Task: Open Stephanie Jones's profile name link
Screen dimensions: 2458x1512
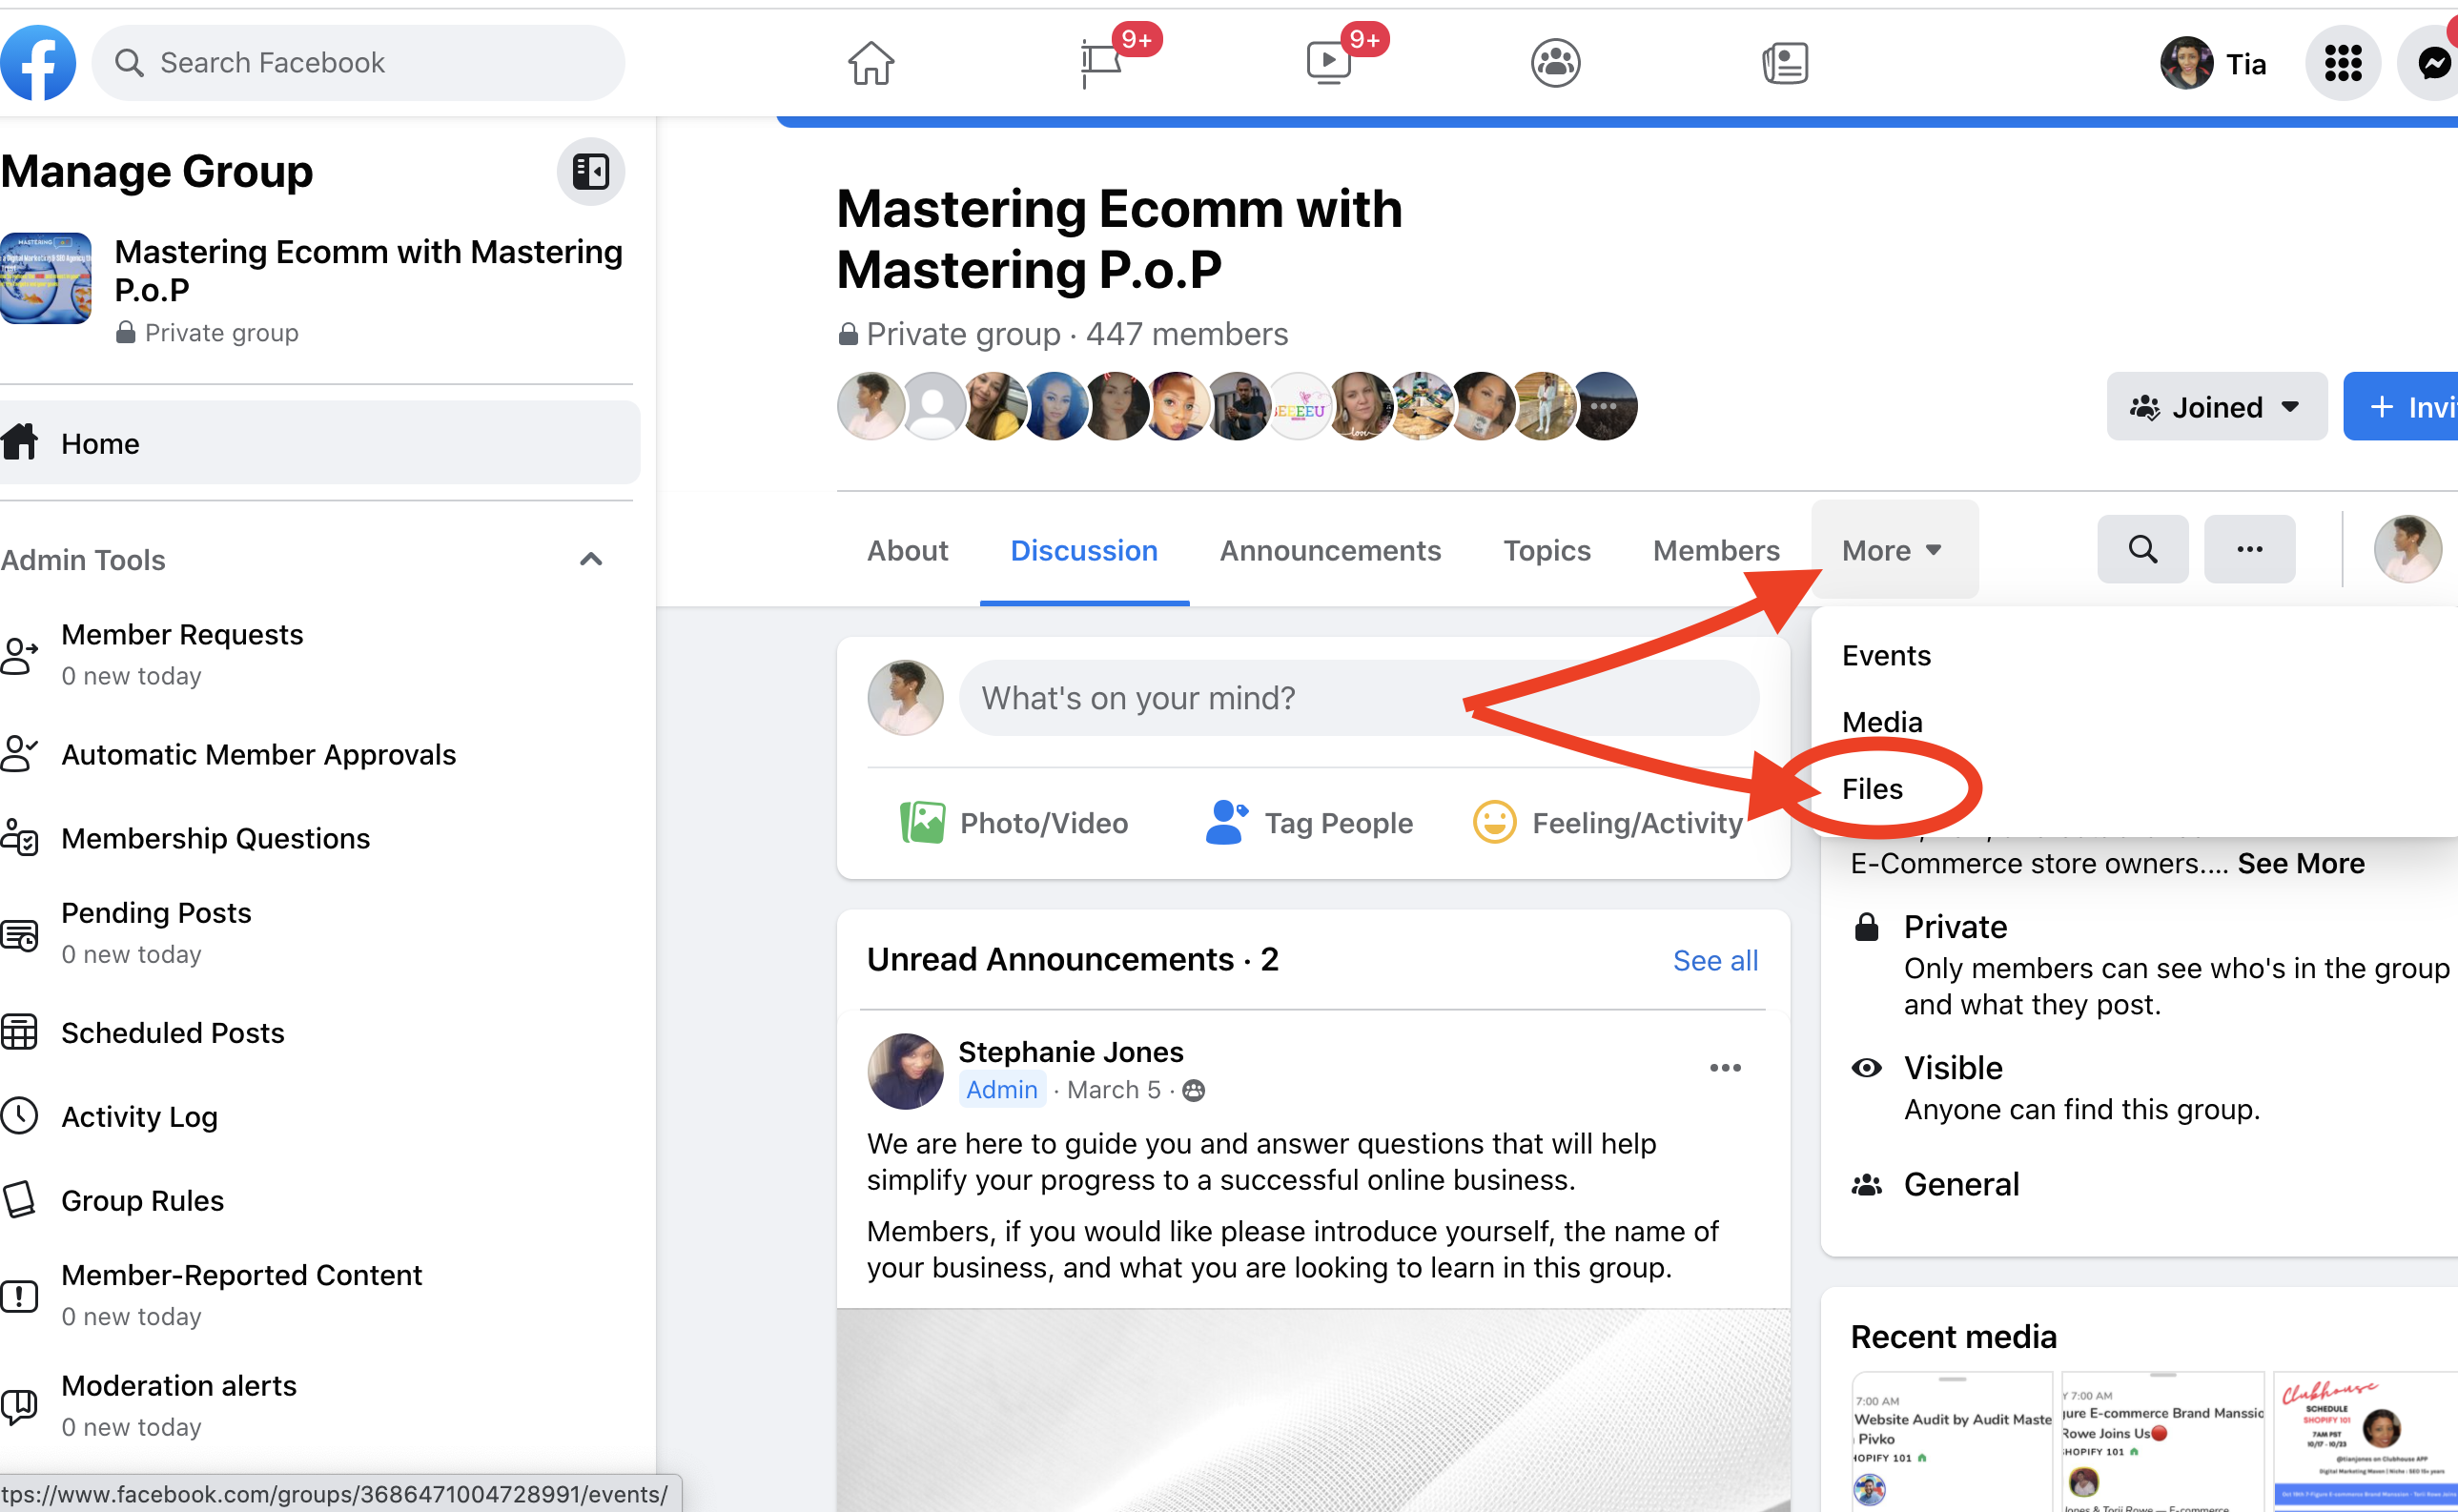Action: pos(1070,1051)
